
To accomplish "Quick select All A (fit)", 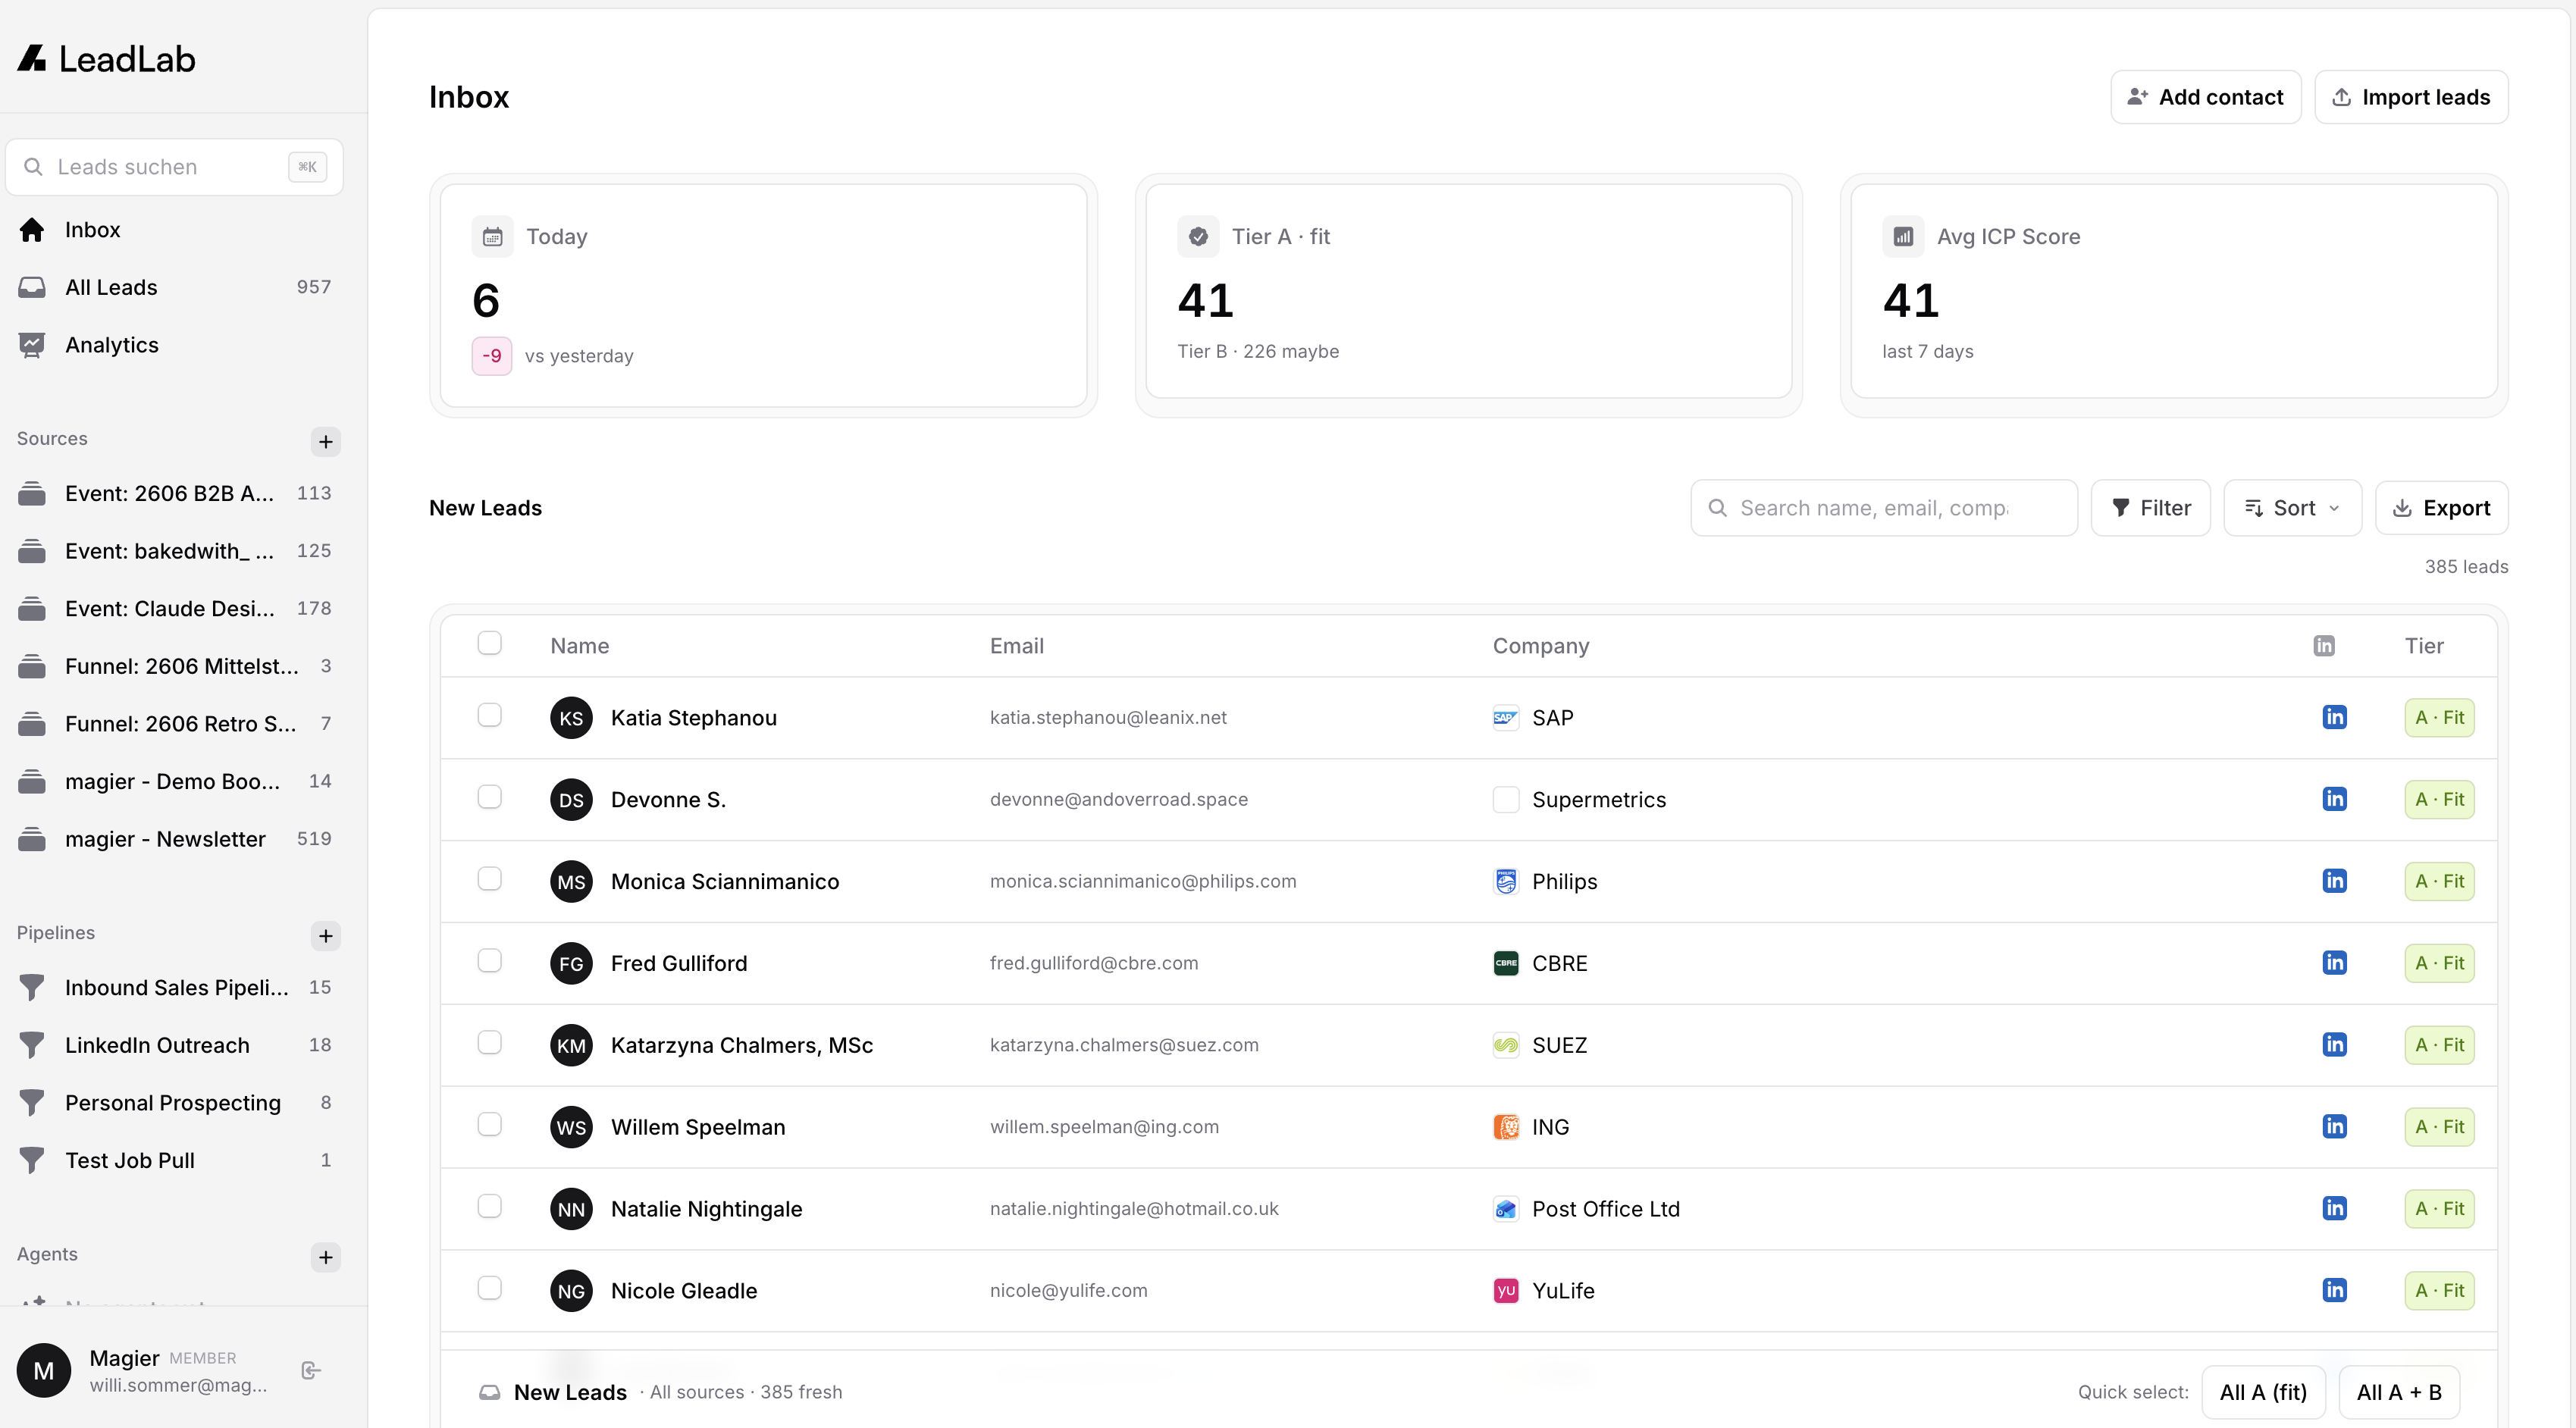I will (2263, 1393).
